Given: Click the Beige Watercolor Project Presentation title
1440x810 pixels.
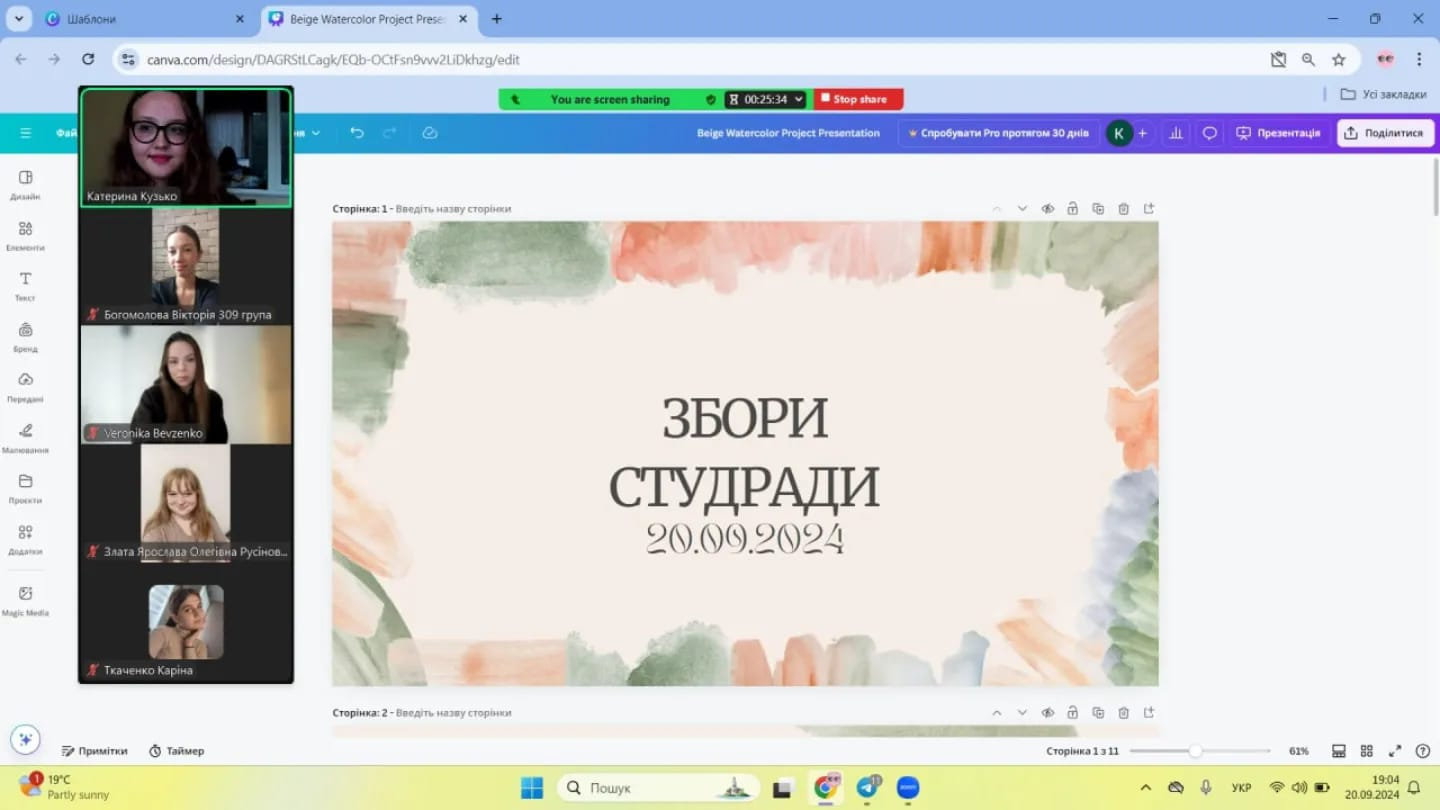Looking at the screenshot, I should 788,133.
